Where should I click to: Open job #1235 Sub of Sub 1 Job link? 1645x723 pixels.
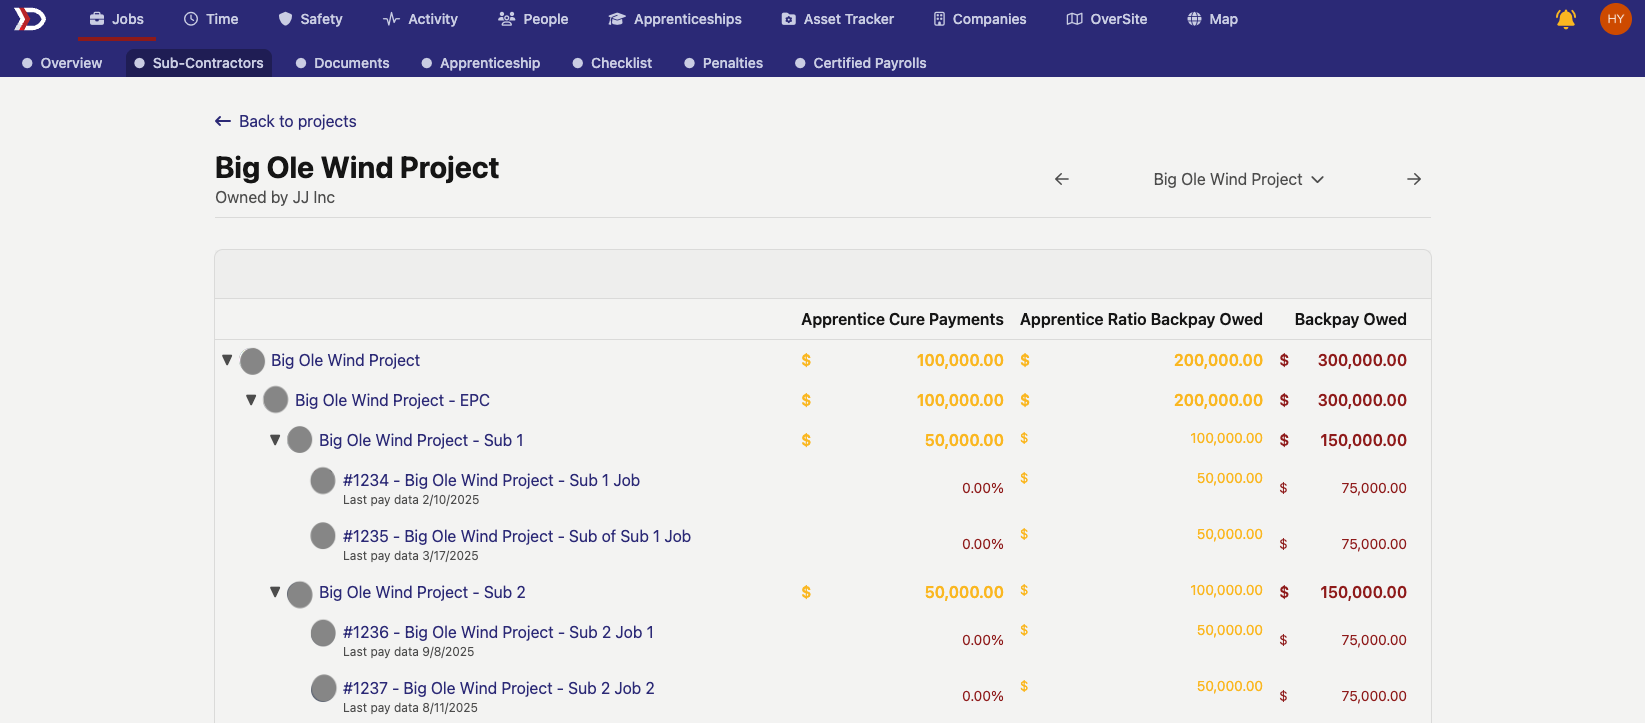(516, 536)
